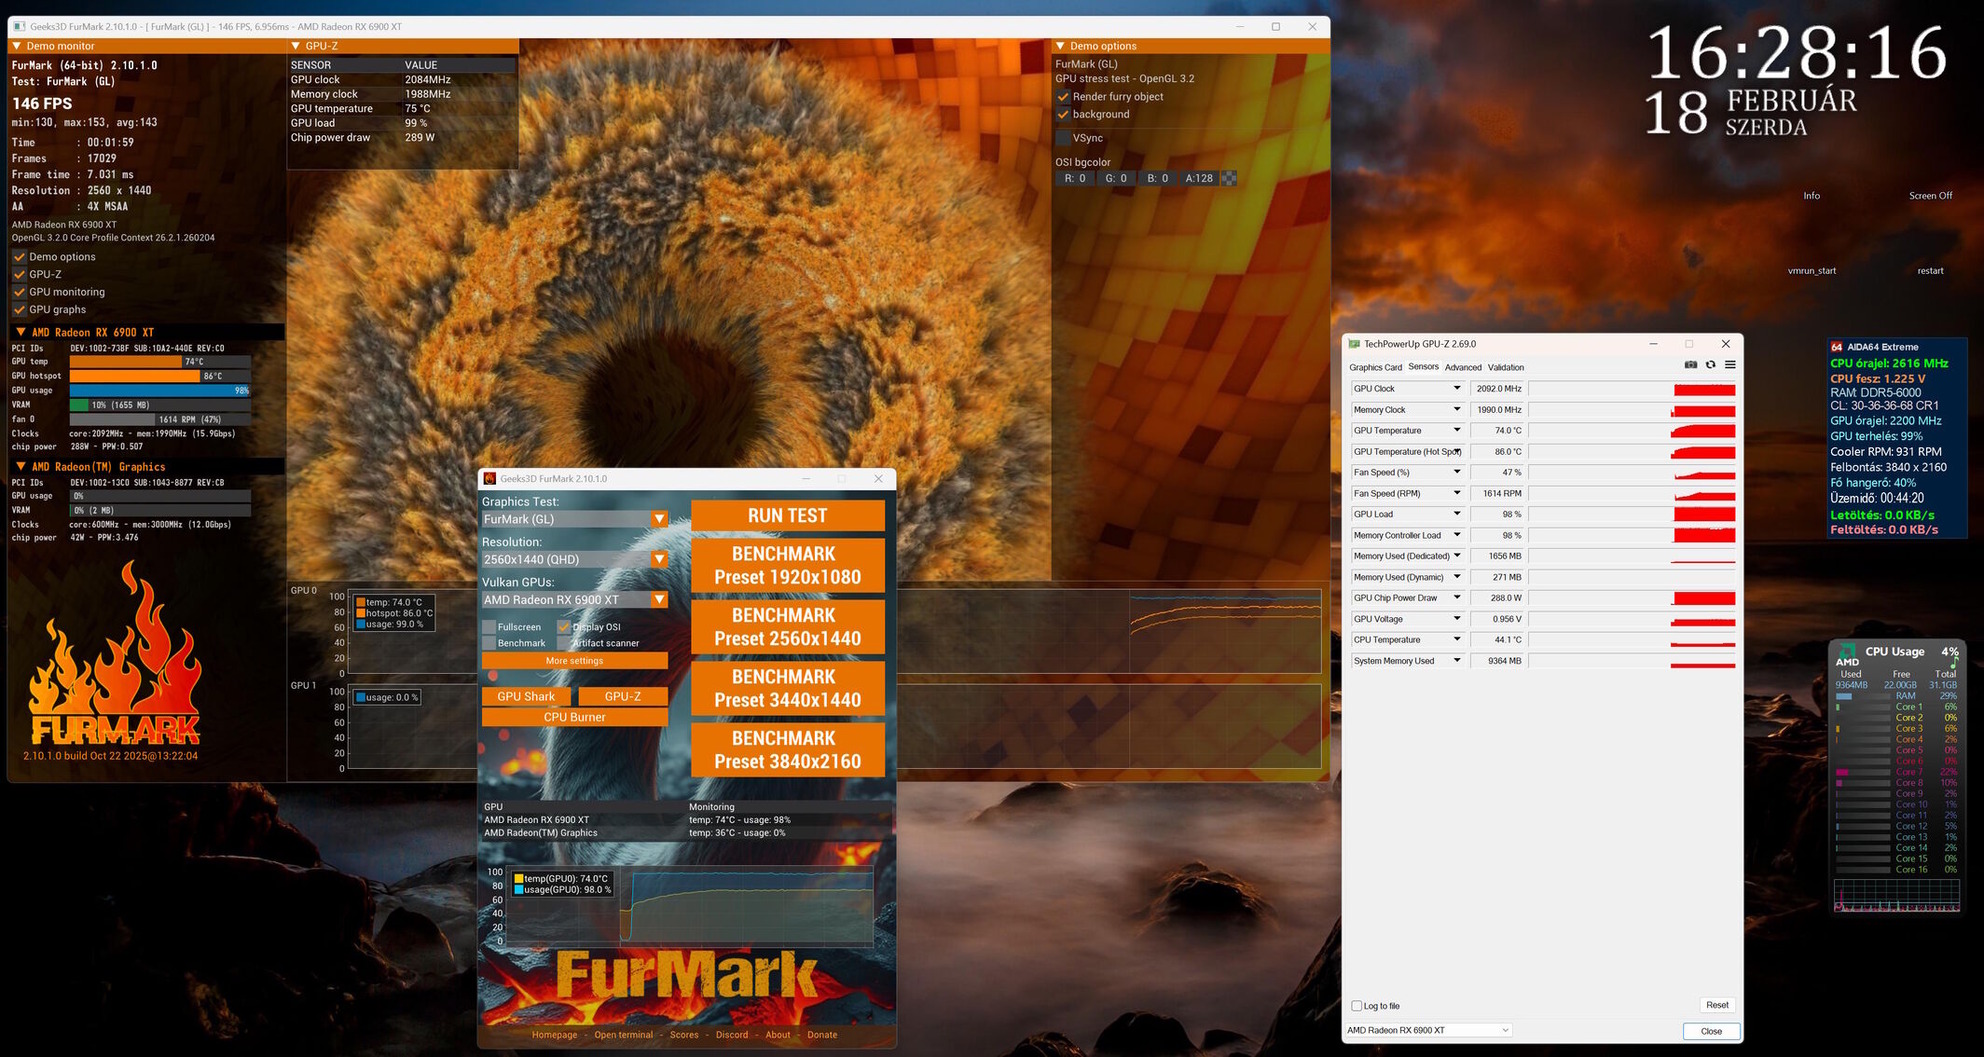
Task: Click the FurMark main window title bar icon
Action: tap(19, 27)
